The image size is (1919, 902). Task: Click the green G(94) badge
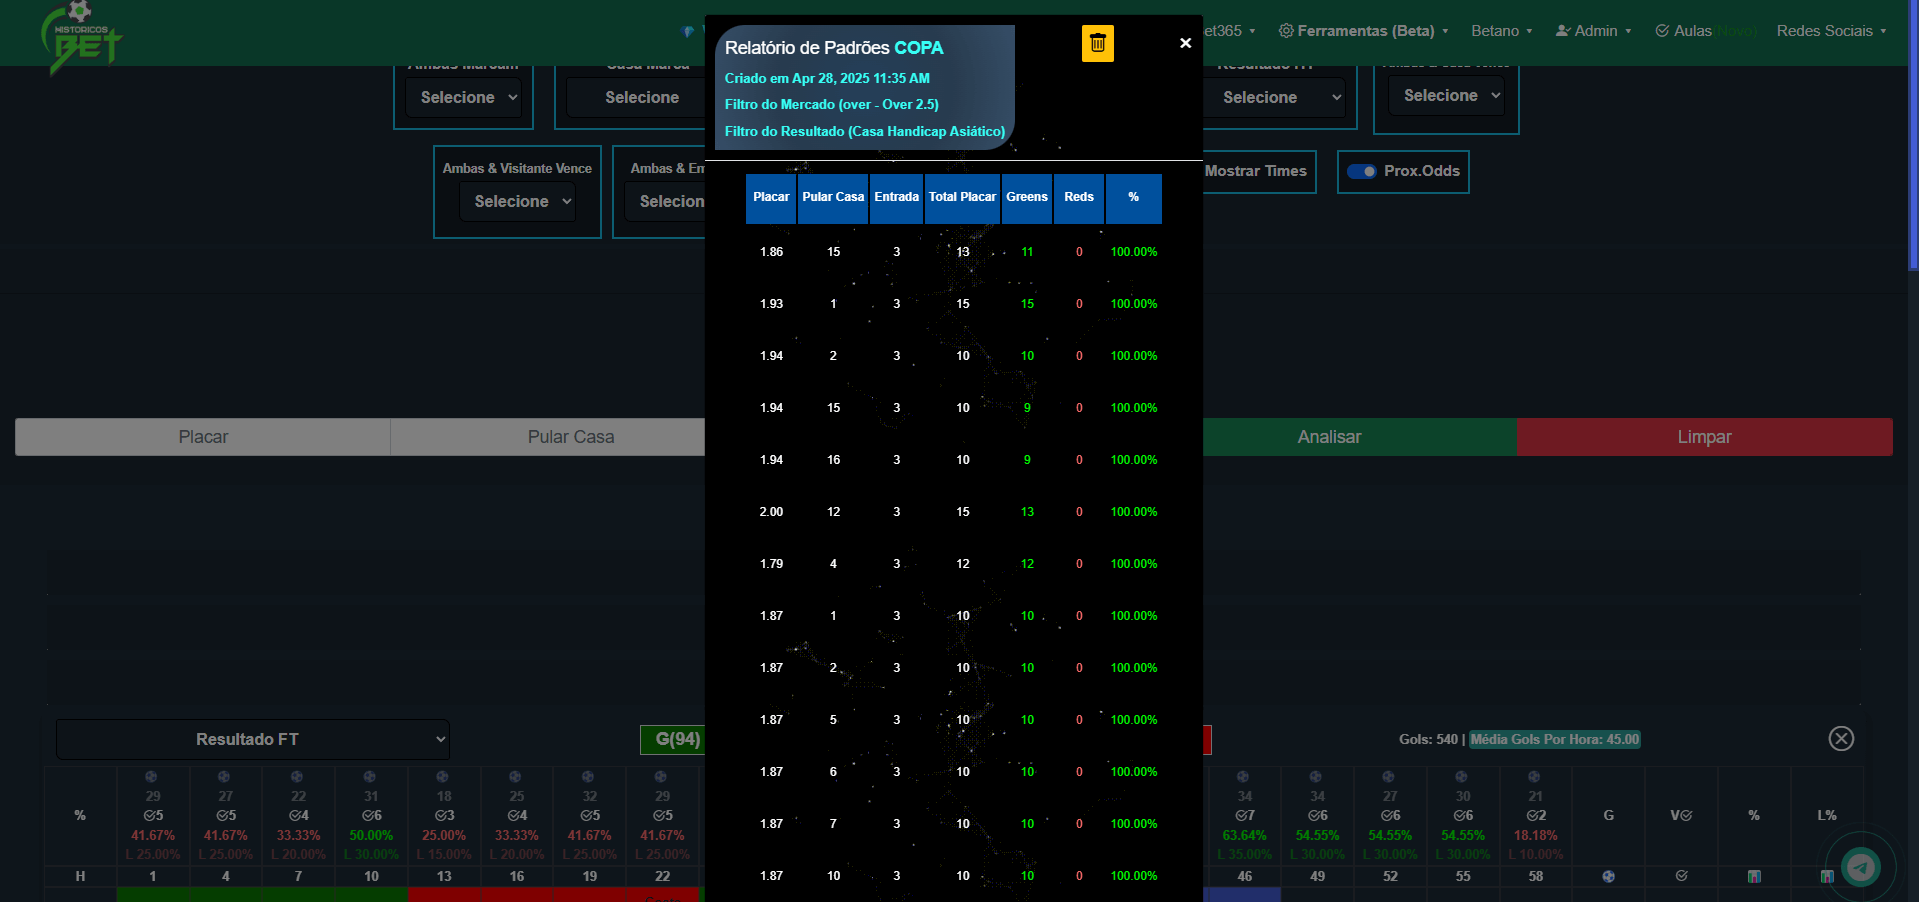[673, 739]
